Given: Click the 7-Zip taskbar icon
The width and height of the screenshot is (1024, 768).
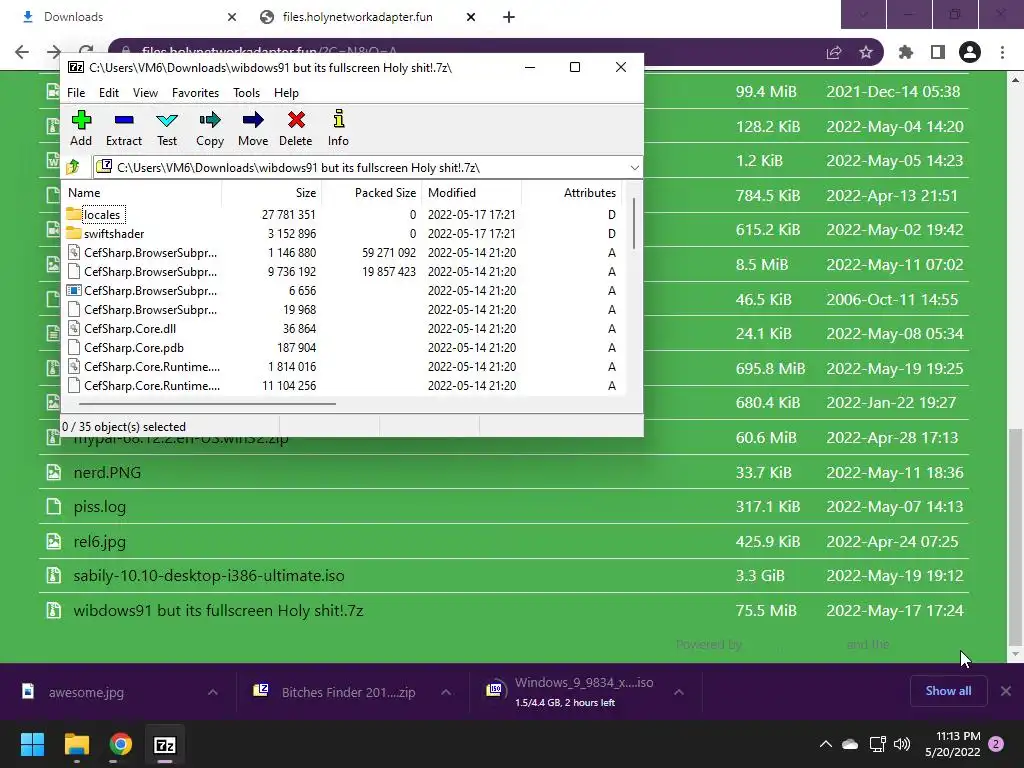Looking at the screenshot, I should (165, 744).
